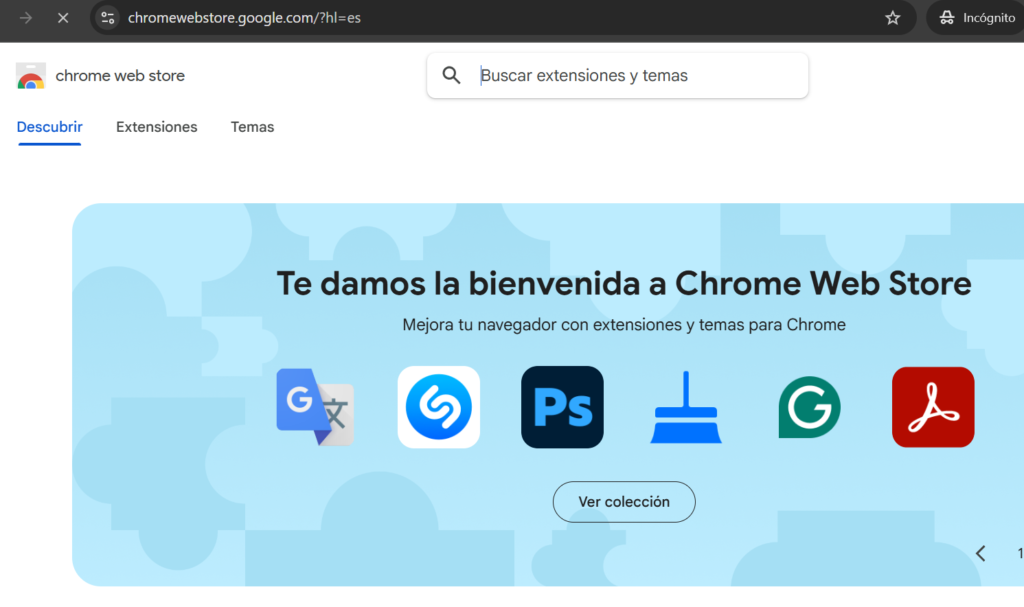
Task: Click the Chrome Web Store logo
Action: (31, 76)
